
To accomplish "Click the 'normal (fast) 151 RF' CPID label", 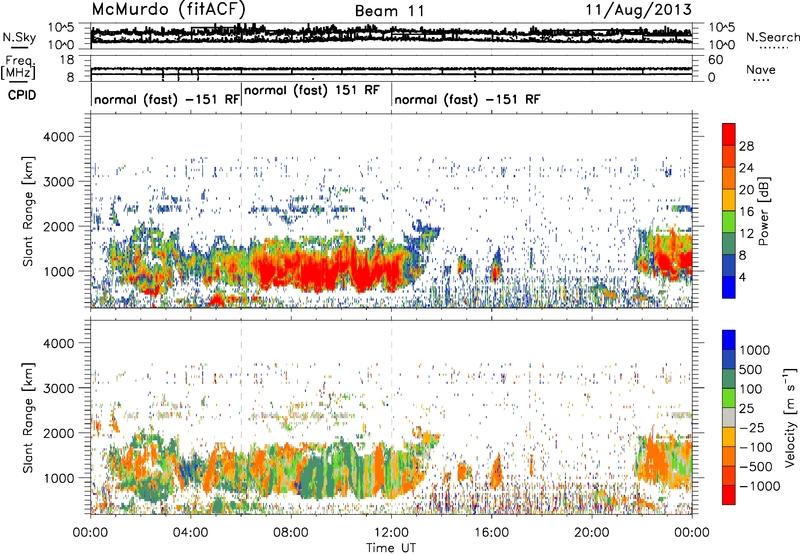I will [312, 90].
